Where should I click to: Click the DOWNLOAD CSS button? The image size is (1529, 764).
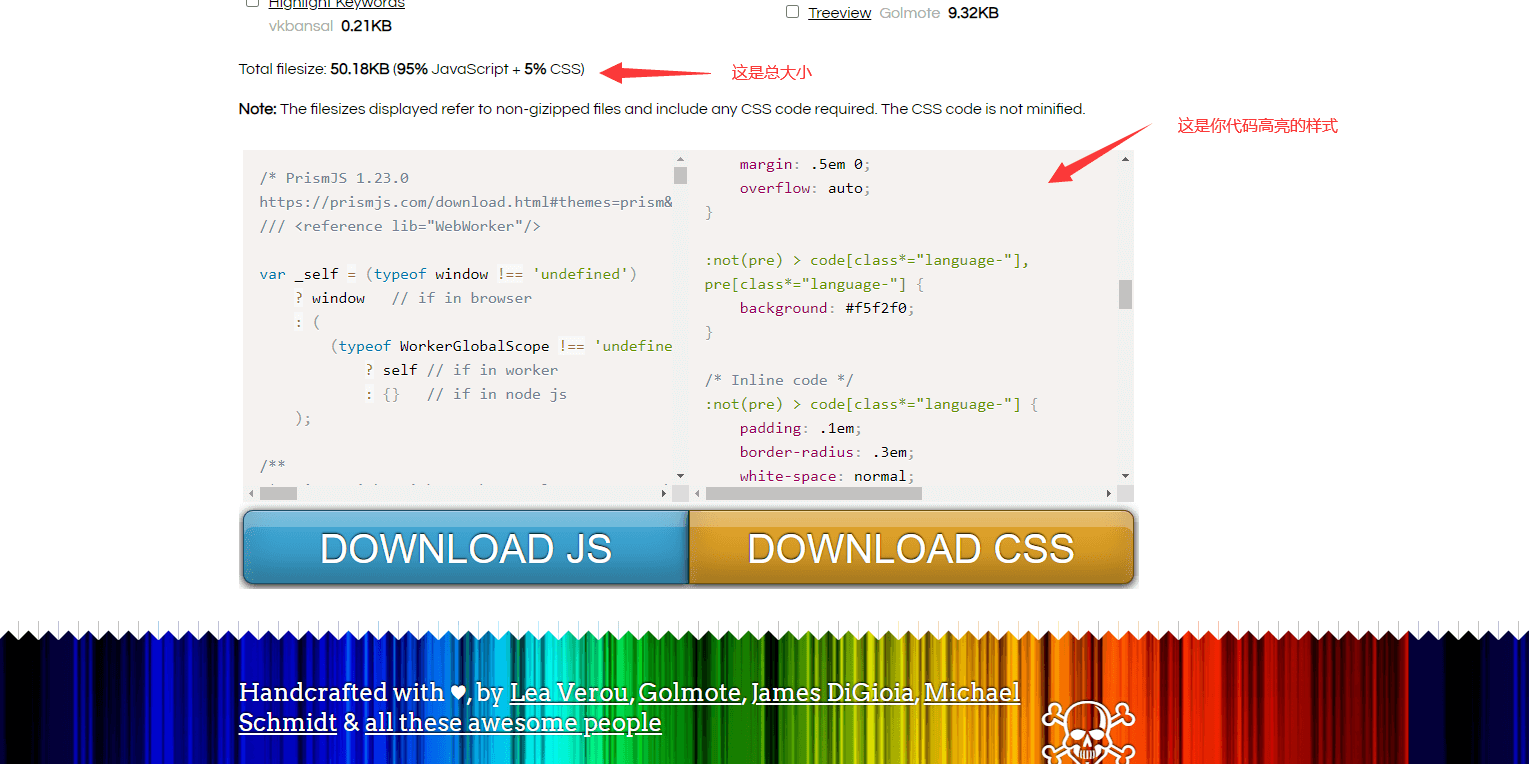pyautogui.click(x=912, y=547)
